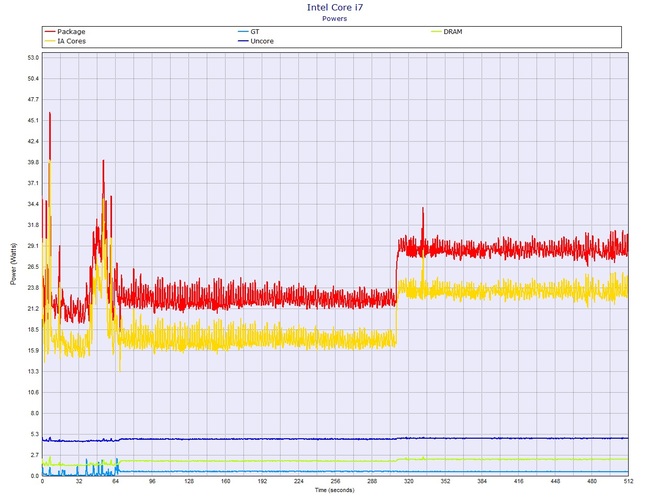Click the DRAM legend entry
The width and height of the screenshot is (670, 502).
(x=447, y=32)
